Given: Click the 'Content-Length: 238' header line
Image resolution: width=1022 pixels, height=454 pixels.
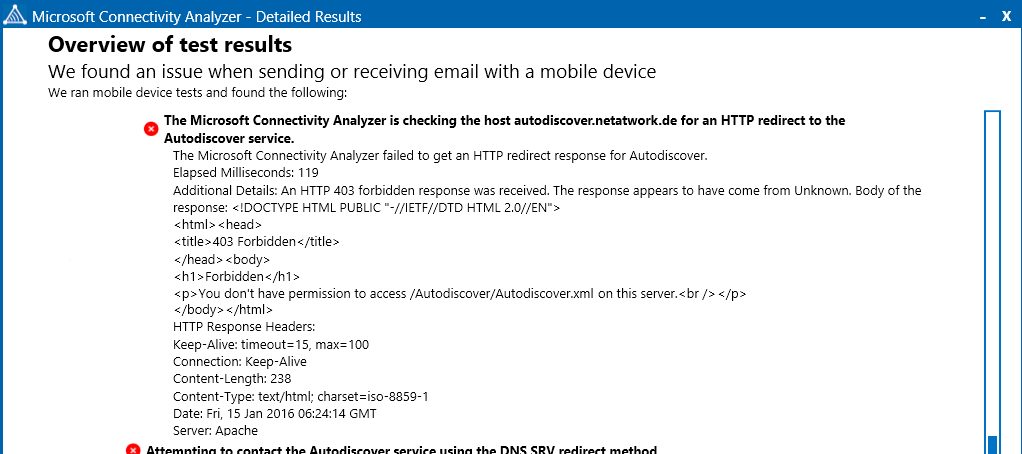Looking at the screenshot, I should tap(232, 378).
